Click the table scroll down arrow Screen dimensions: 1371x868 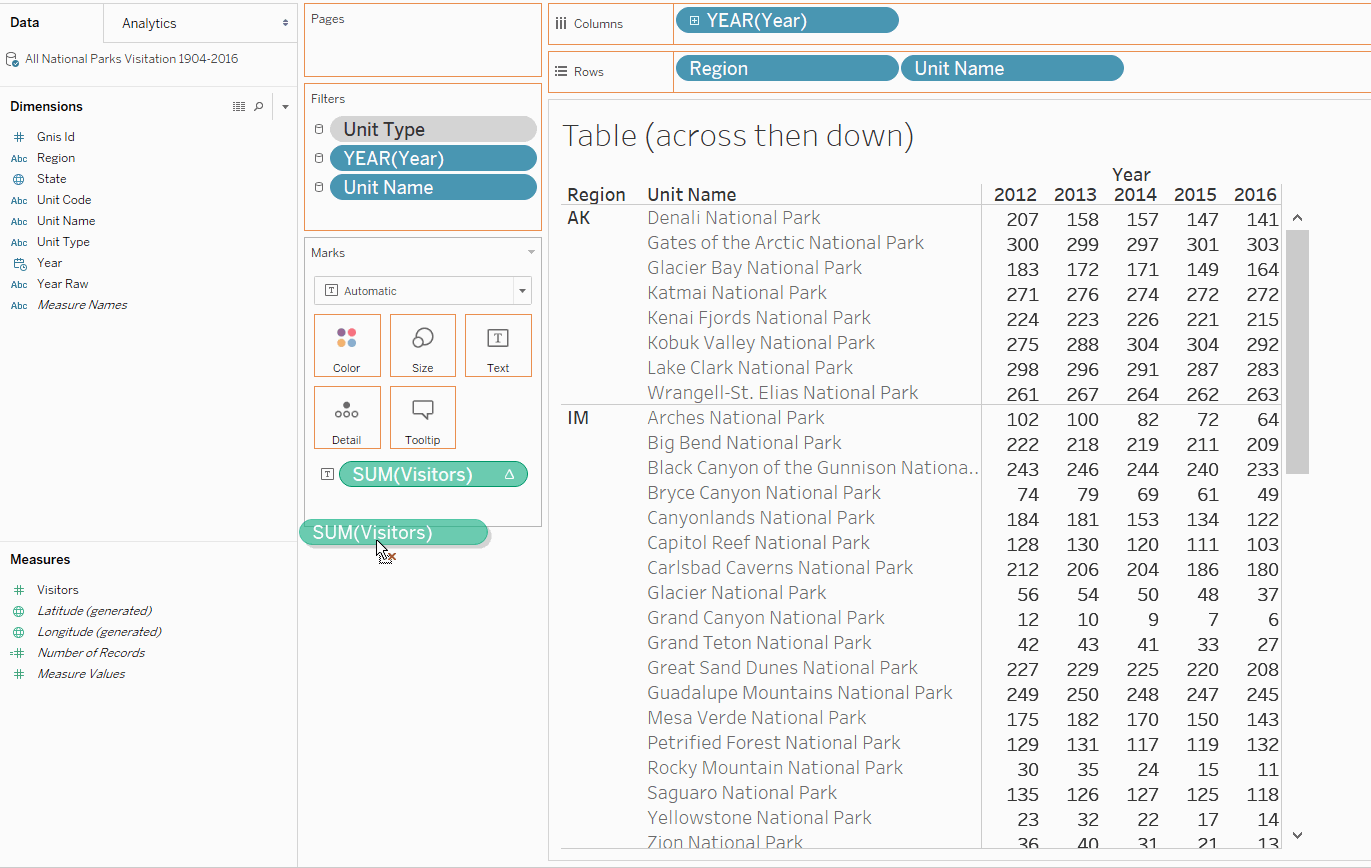pyautogui.click(x=1297, y=834)
